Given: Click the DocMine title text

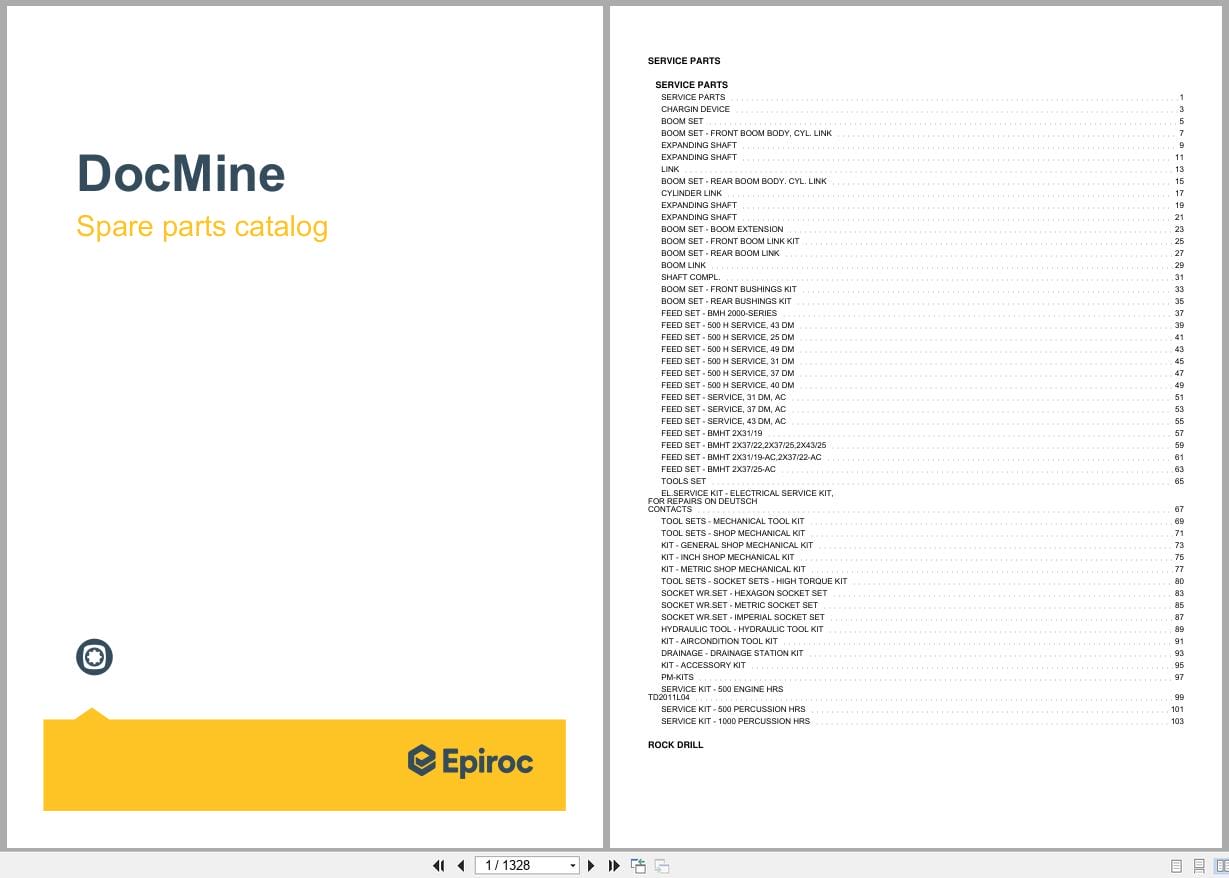Looking at the screenshot, I should [181, 173].
